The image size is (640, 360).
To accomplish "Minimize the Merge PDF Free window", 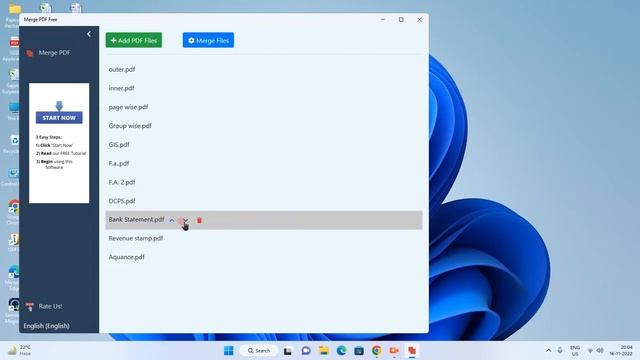I will tap(383, 20).
